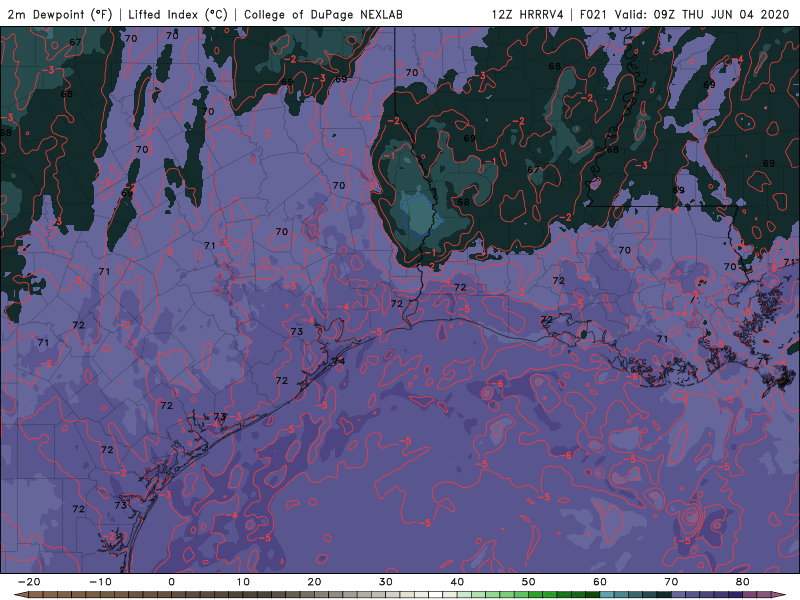Click the "74" dewpoint value near Galveston
The height and width of the screenshot is (600, 800).
(x=339, y=361)
